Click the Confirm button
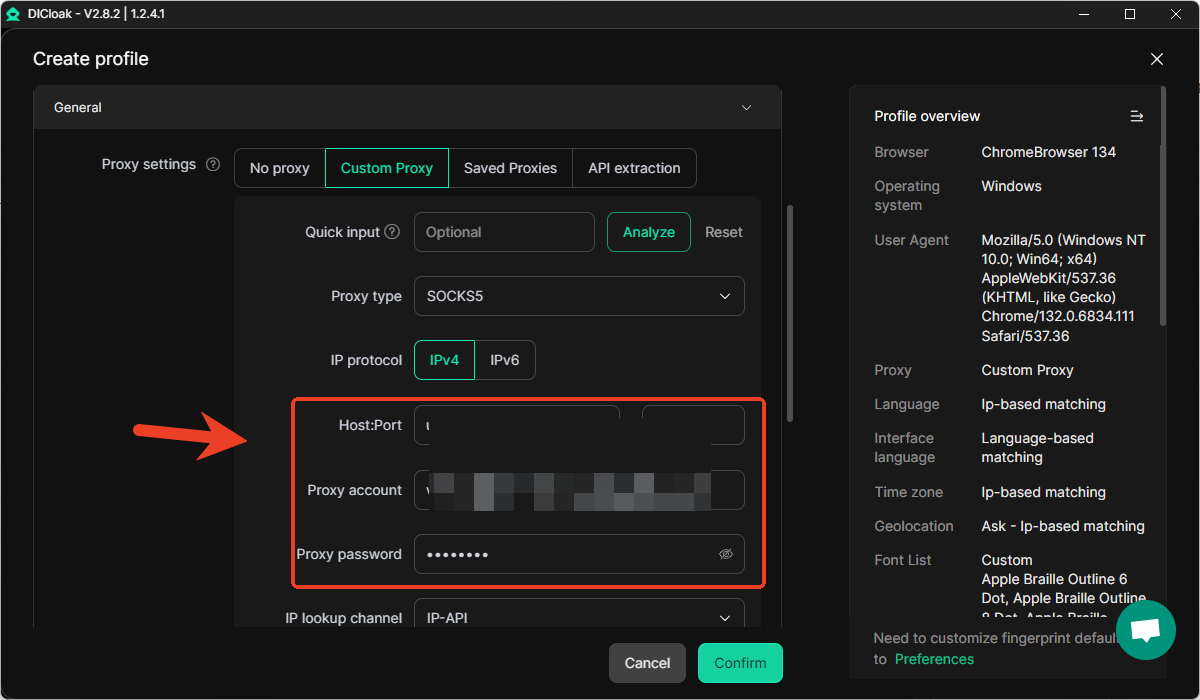The image size is (1200, 700). pos(740,663)
